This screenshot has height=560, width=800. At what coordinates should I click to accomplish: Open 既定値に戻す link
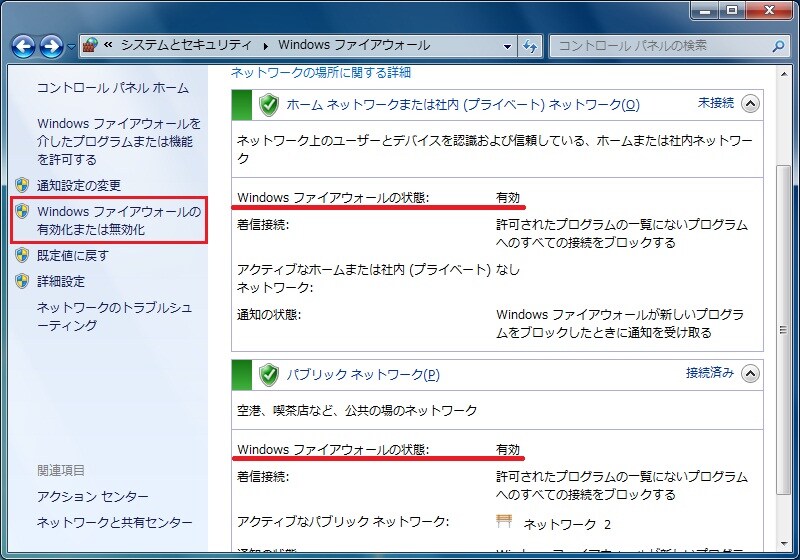pyautogui.click(x=72, y=256)
